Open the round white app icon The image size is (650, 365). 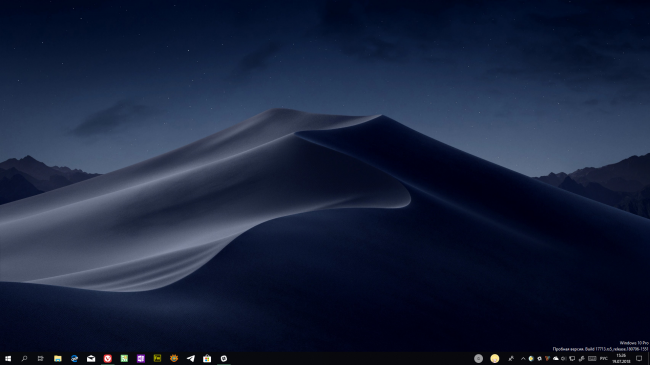pyautogui.click(x=223, y=358)
